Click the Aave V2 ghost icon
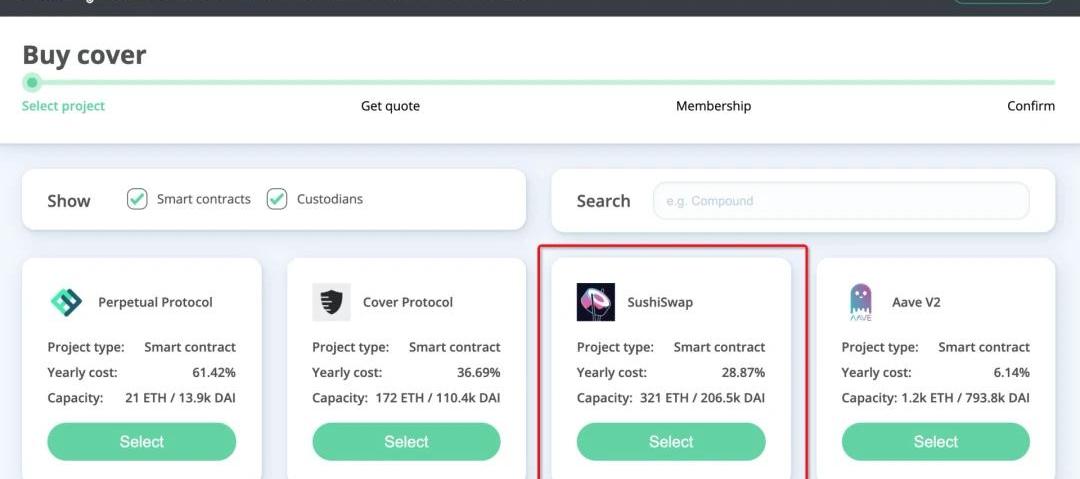 point(860,302)
